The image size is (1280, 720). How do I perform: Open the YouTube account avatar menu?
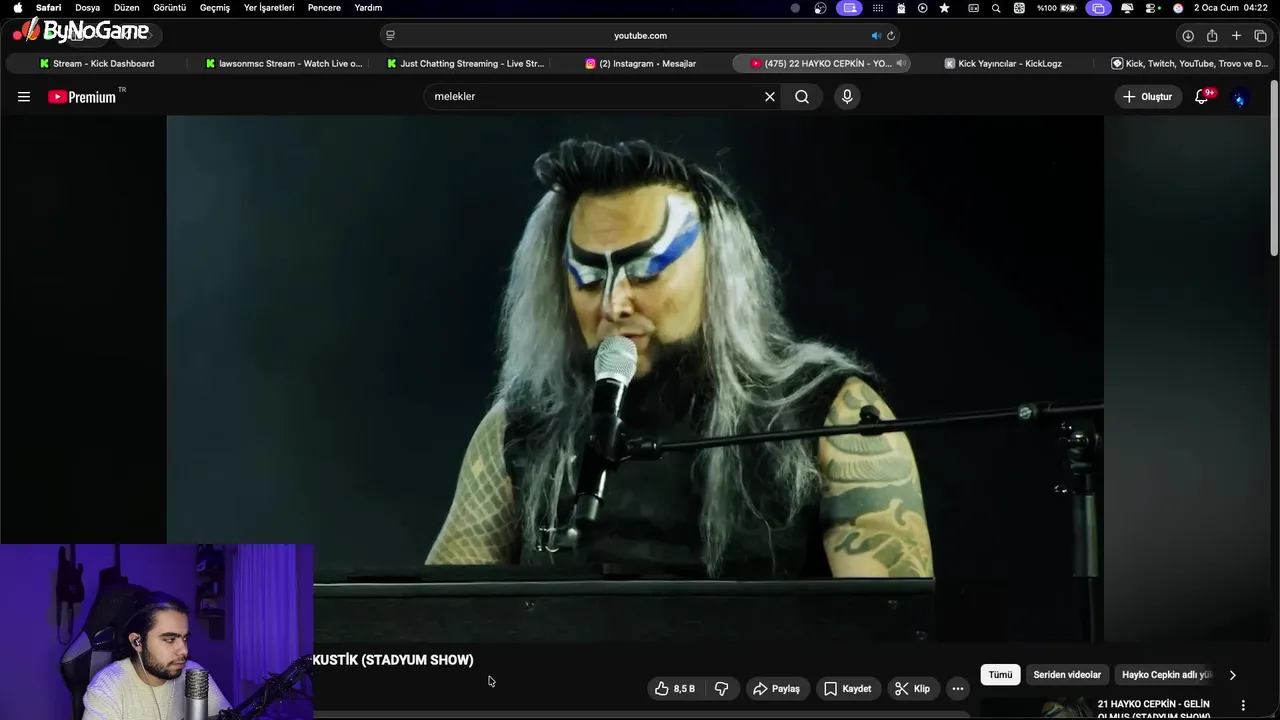coord(1239,97)
